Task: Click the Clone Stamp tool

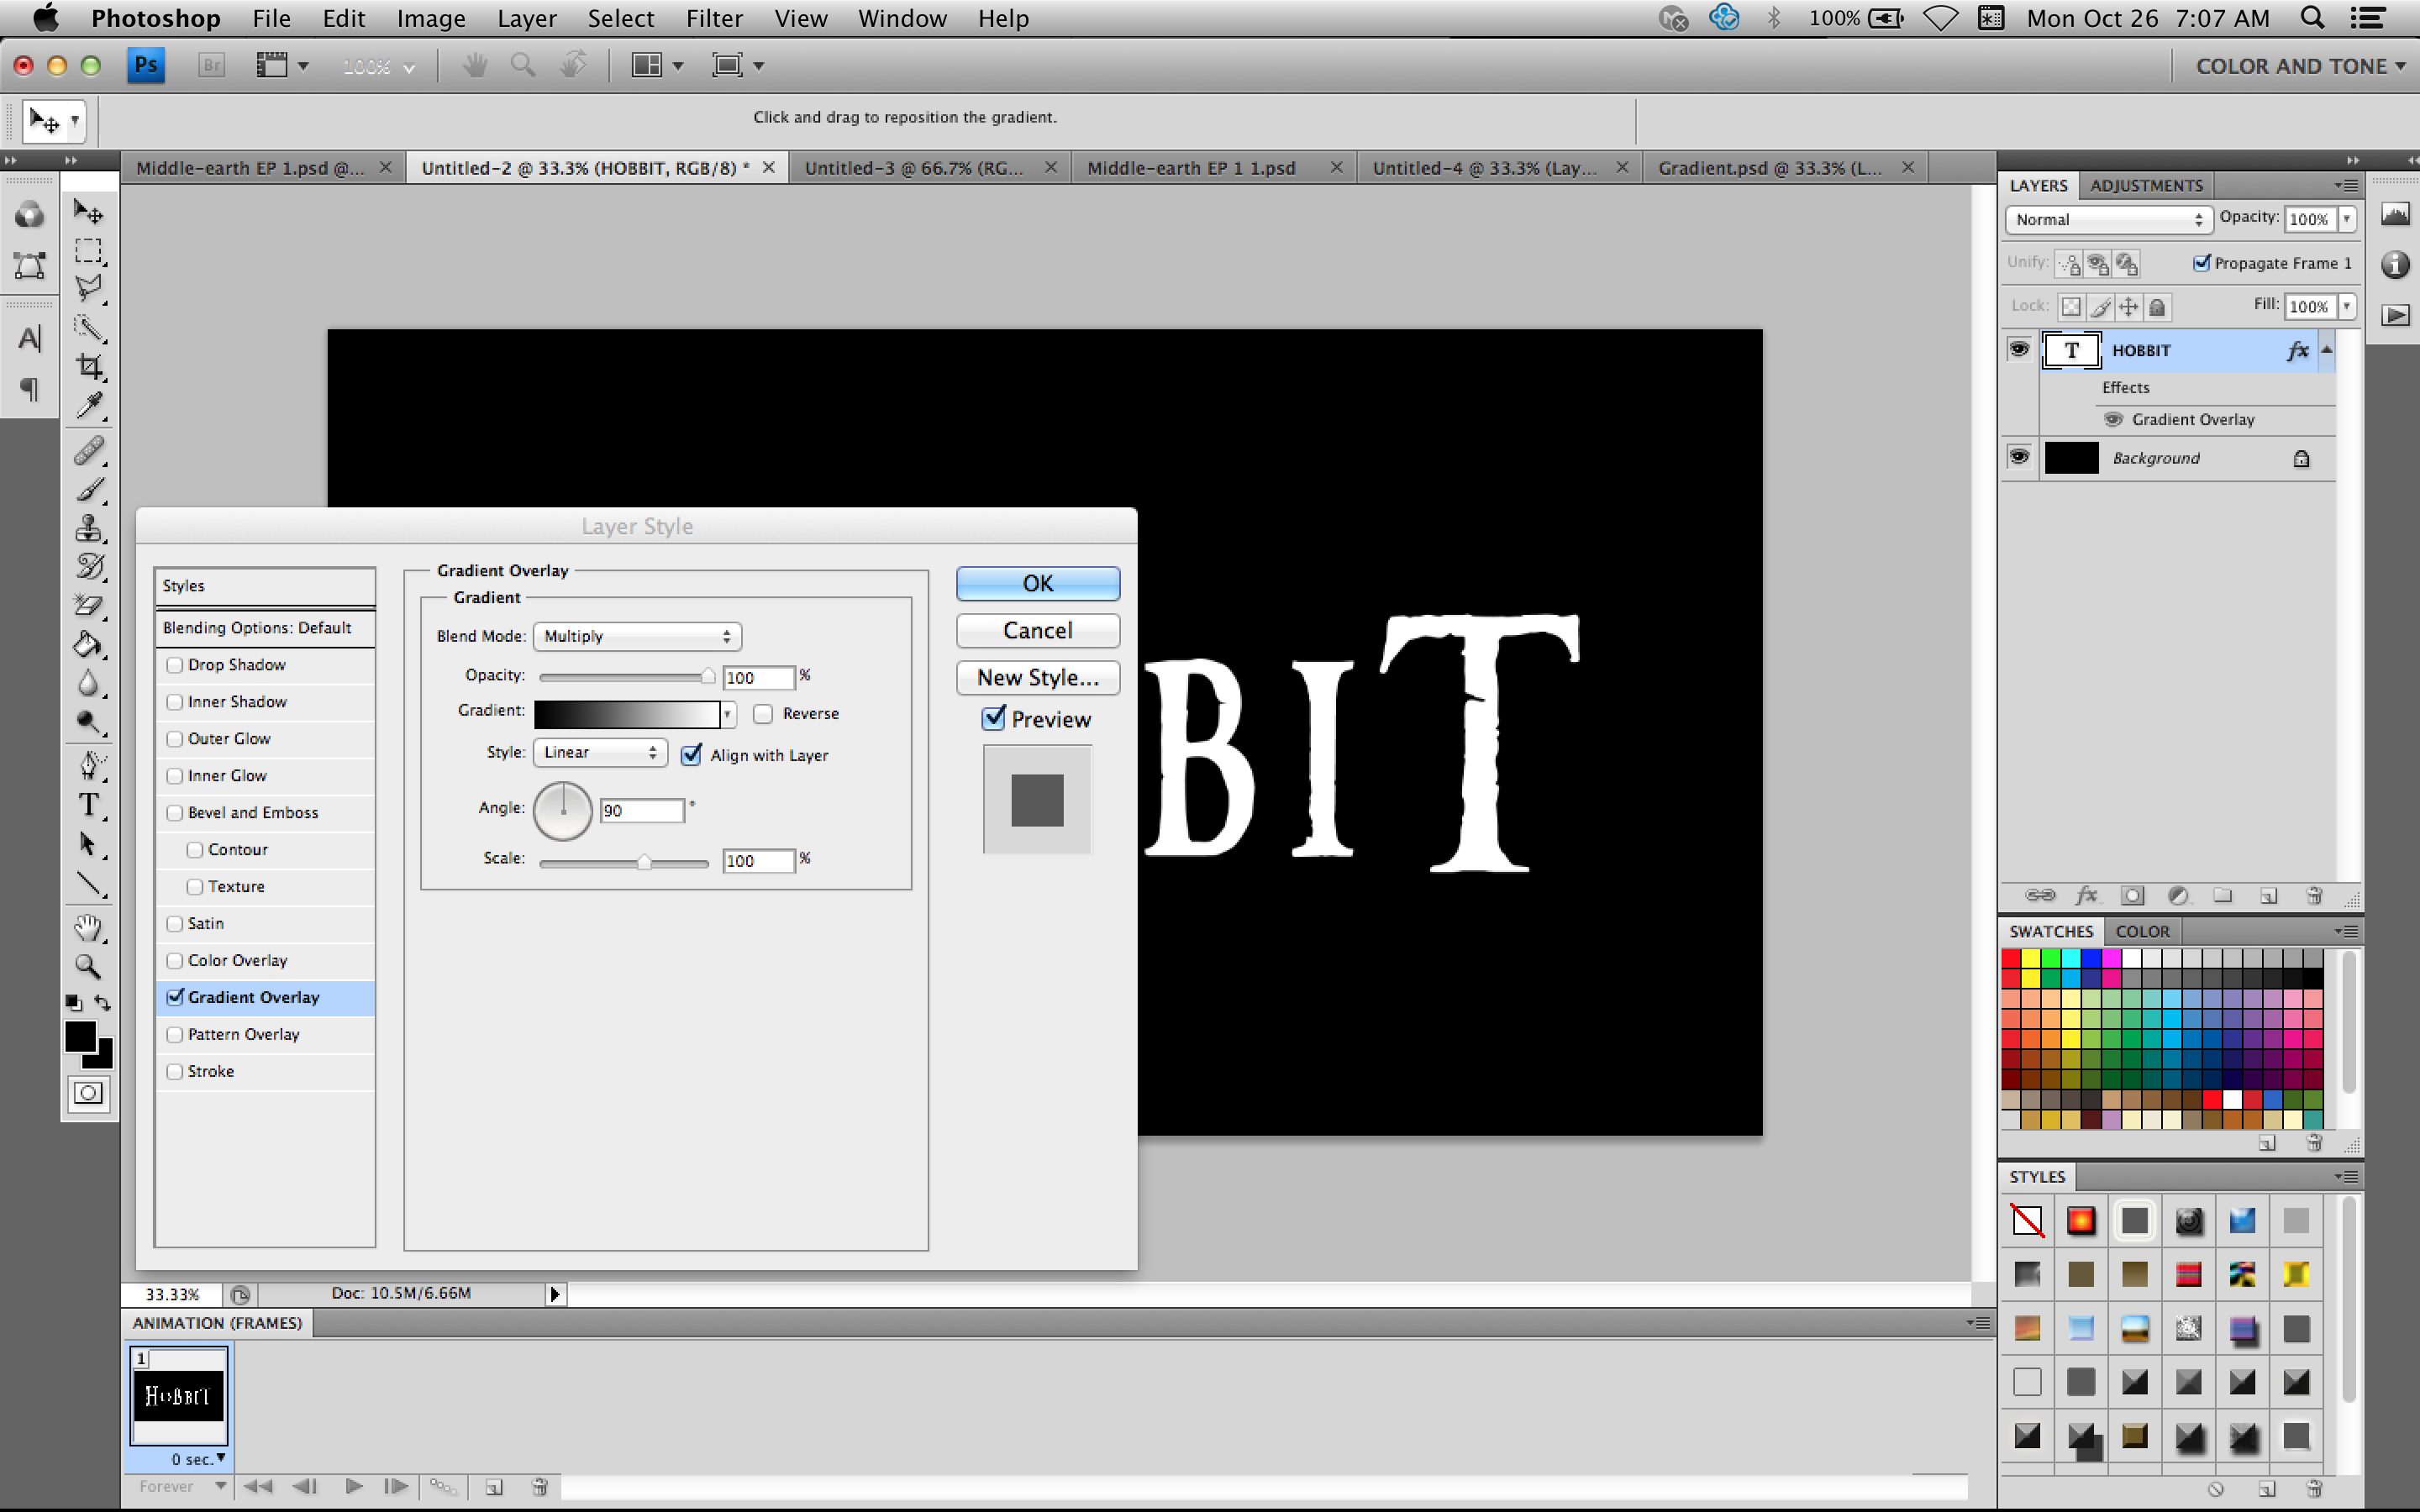Action: point(89,528)
